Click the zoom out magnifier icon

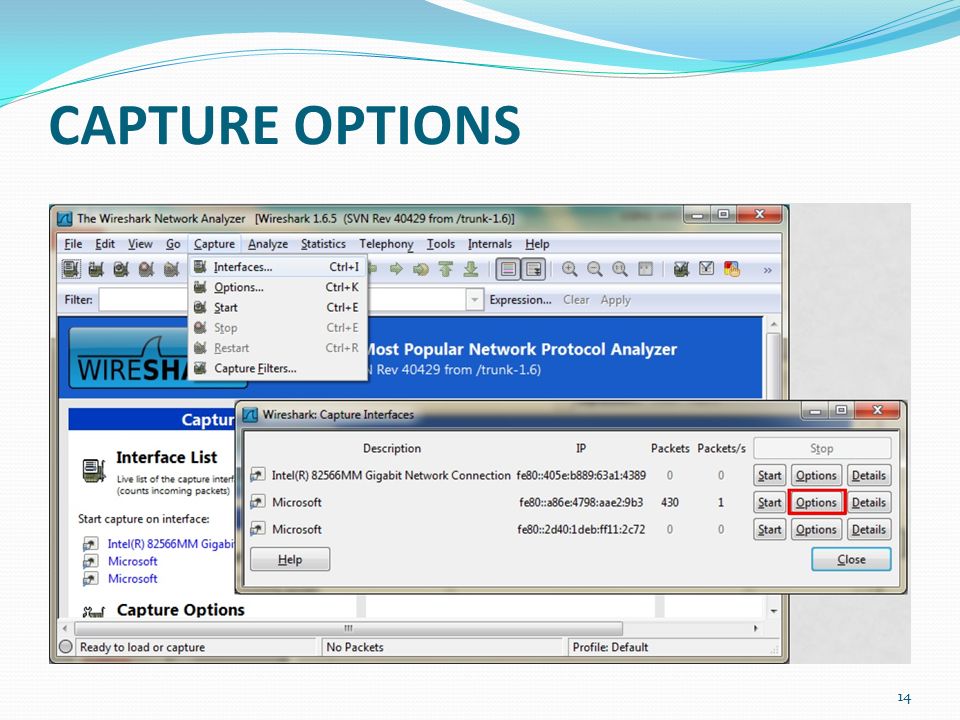tap(594, 269)
